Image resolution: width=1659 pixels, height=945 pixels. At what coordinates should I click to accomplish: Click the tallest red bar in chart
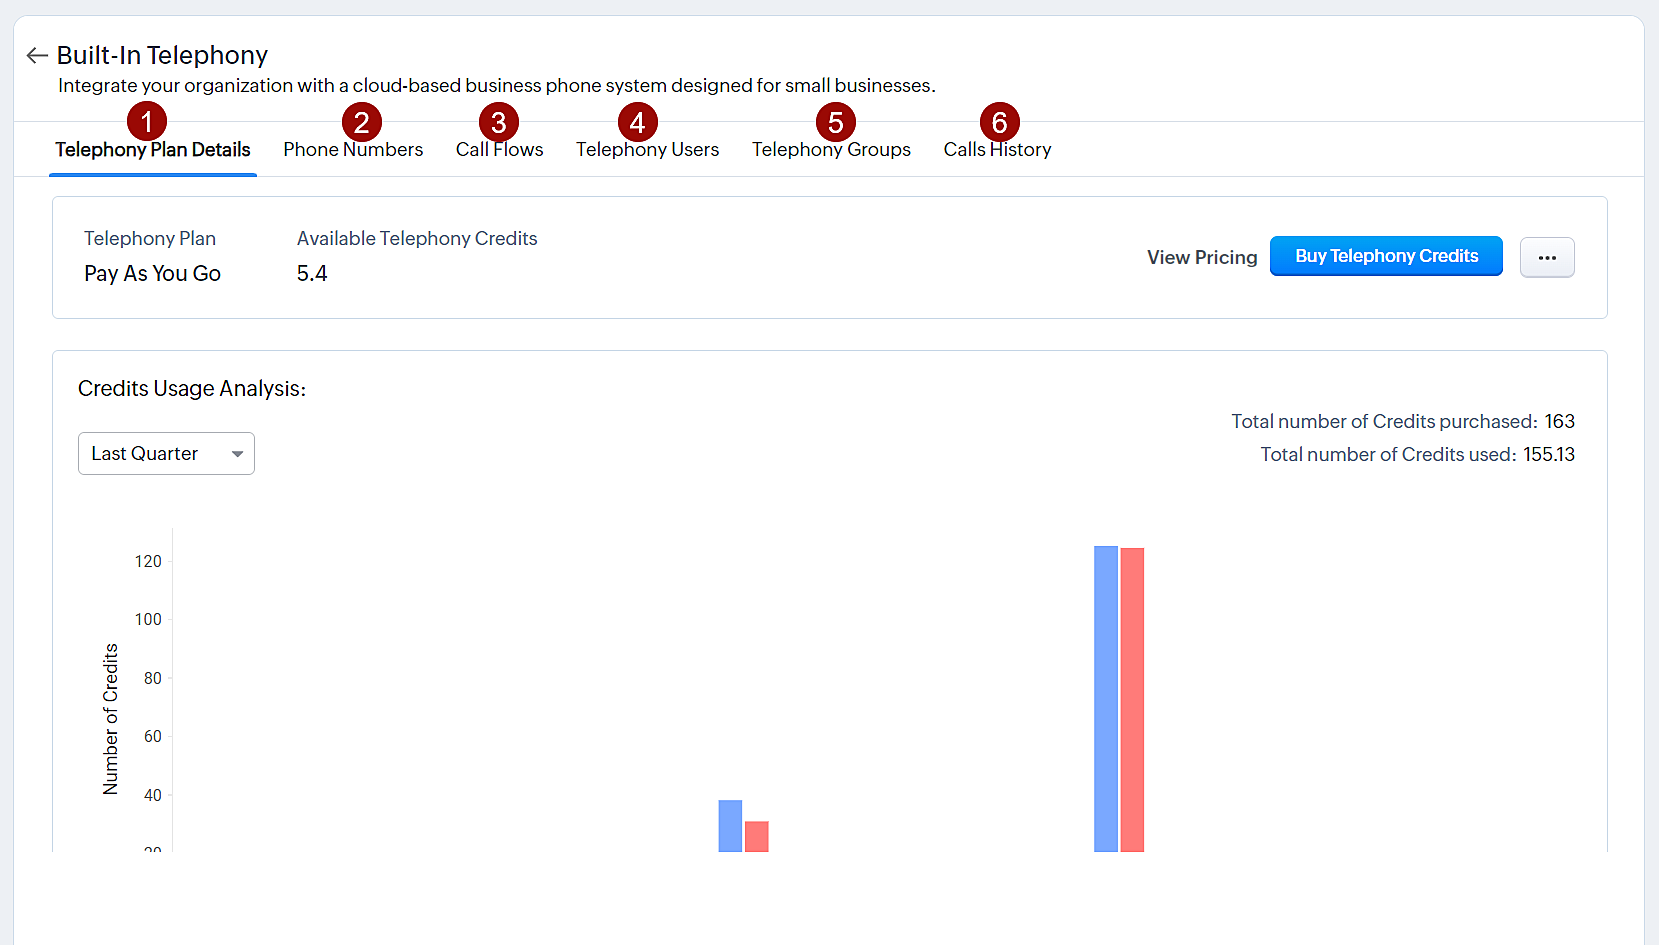coord(1132,700)
